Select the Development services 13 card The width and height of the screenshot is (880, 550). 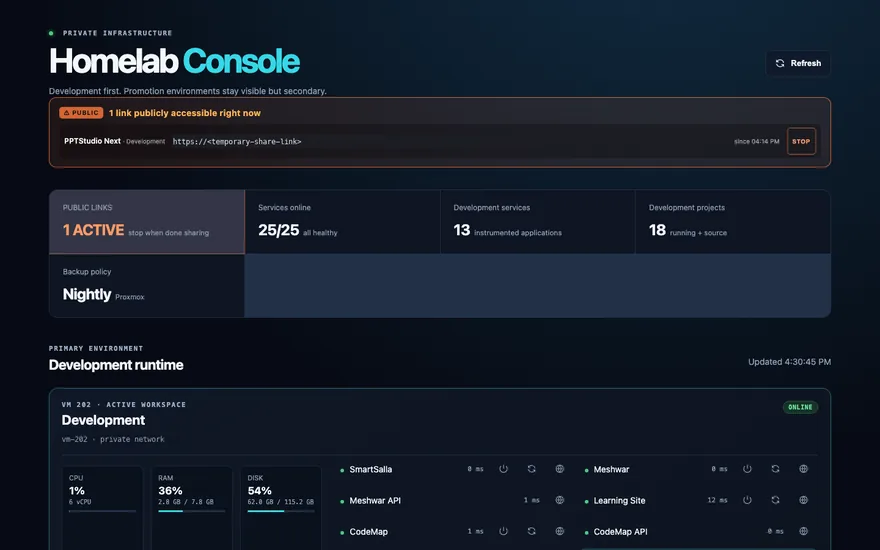(x=538, y=222)
